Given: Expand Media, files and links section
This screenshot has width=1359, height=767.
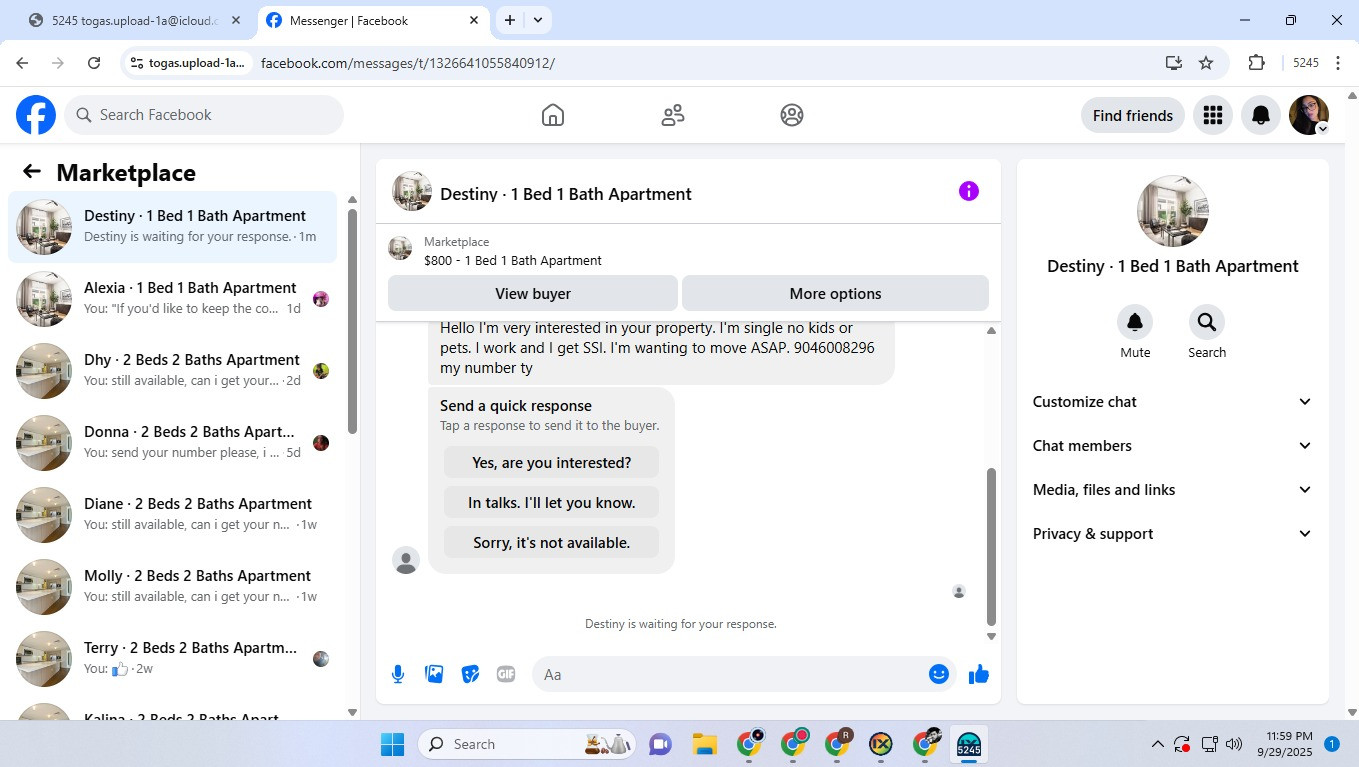Looking at the screenshot, I should tap(1173, 490).
